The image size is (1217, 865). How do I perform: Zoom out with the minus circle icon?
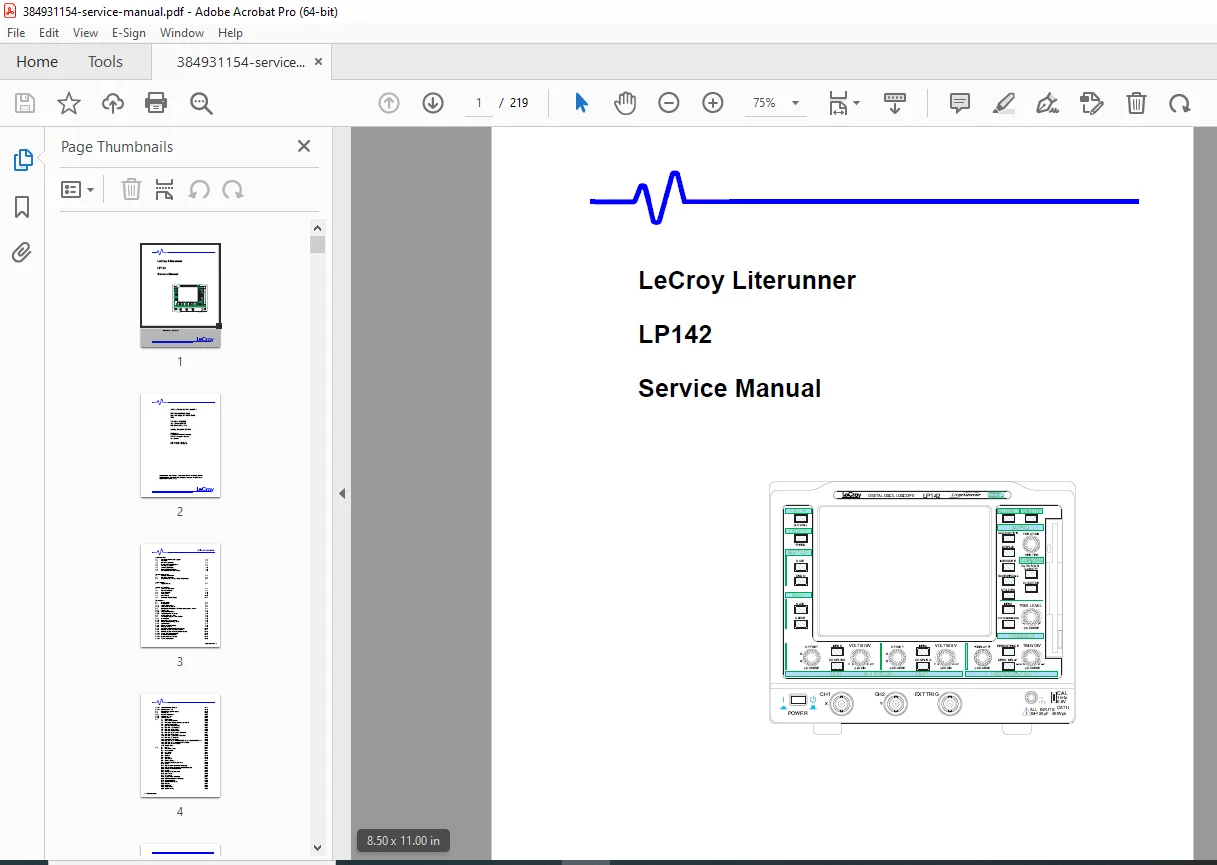click(669, 103)
